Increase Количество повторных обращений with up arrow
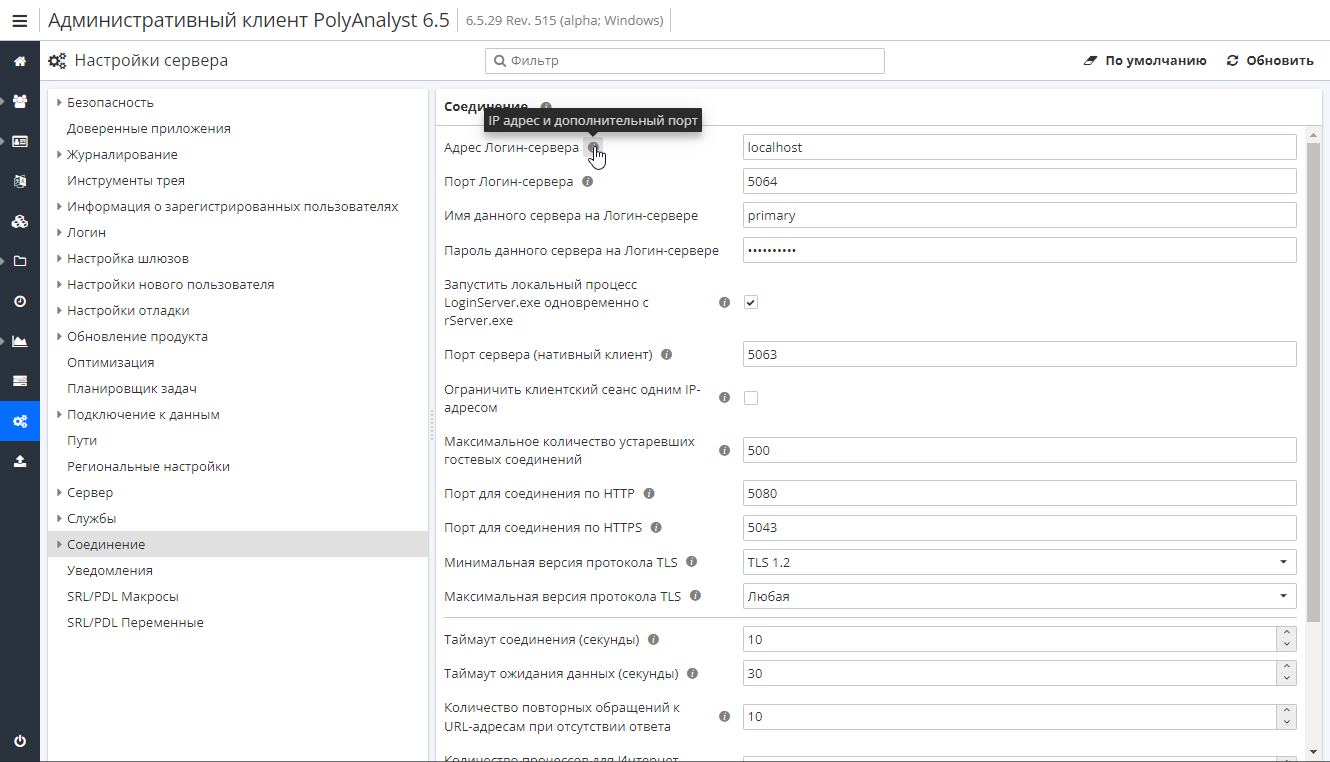 point(1287,710)
